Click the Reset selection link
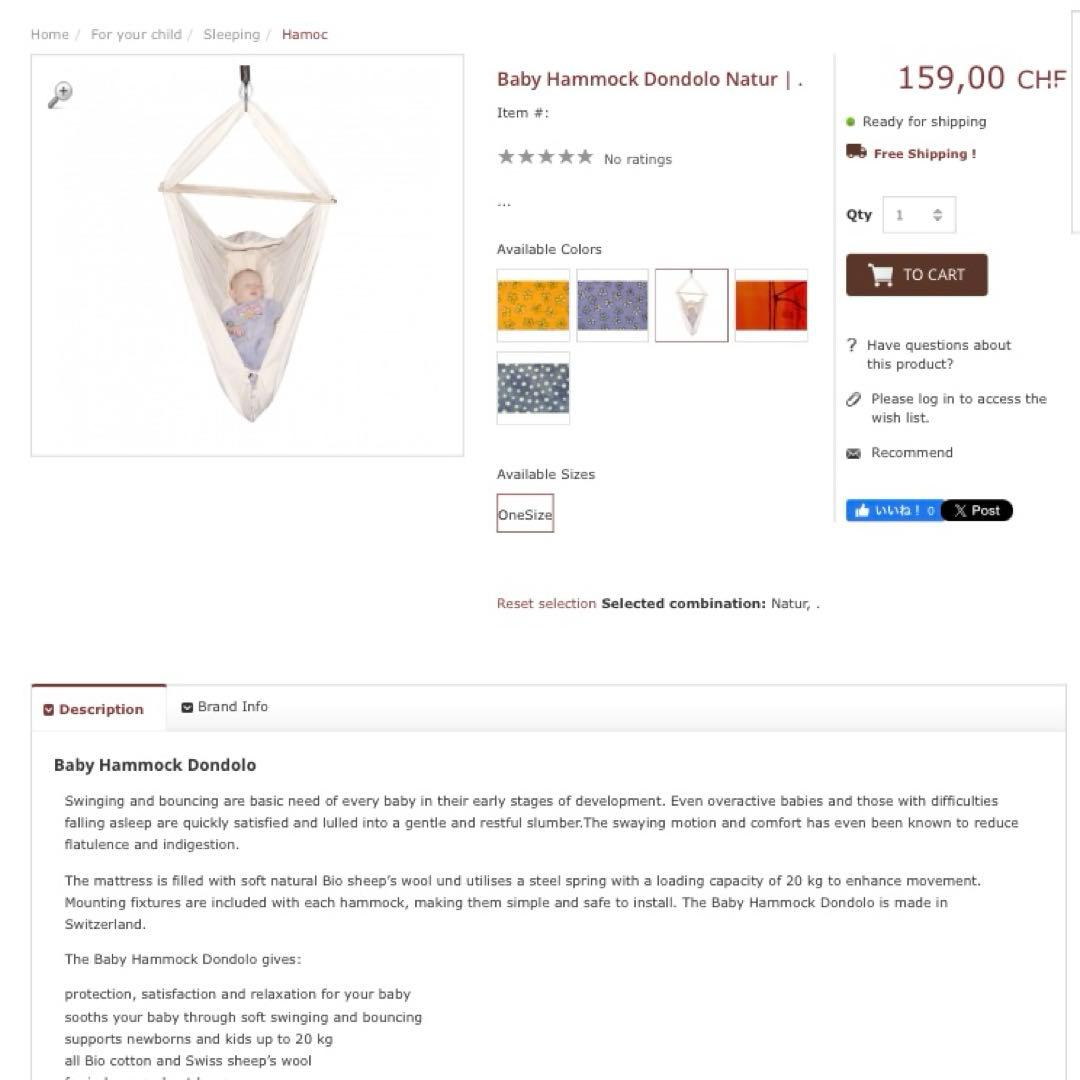Screen dimensions: 1080x1080 [546, 604]
